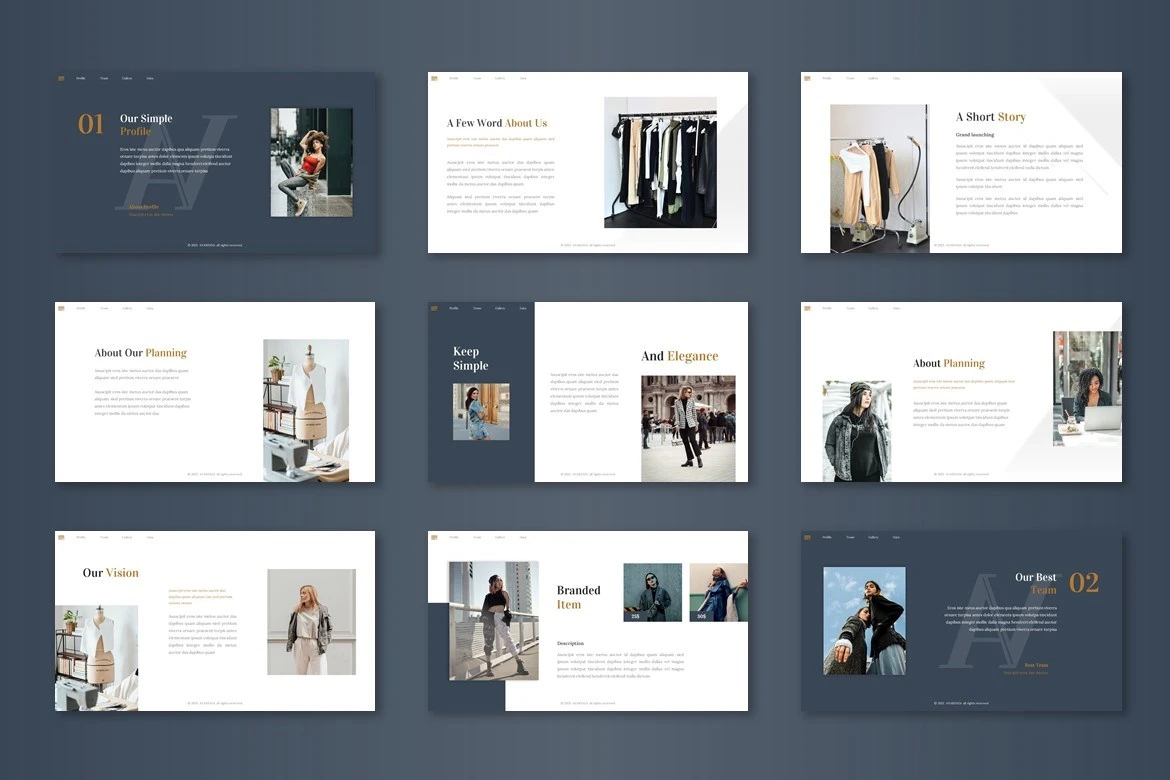Click the 25$ price tag on Branded Item

(635, 616)
